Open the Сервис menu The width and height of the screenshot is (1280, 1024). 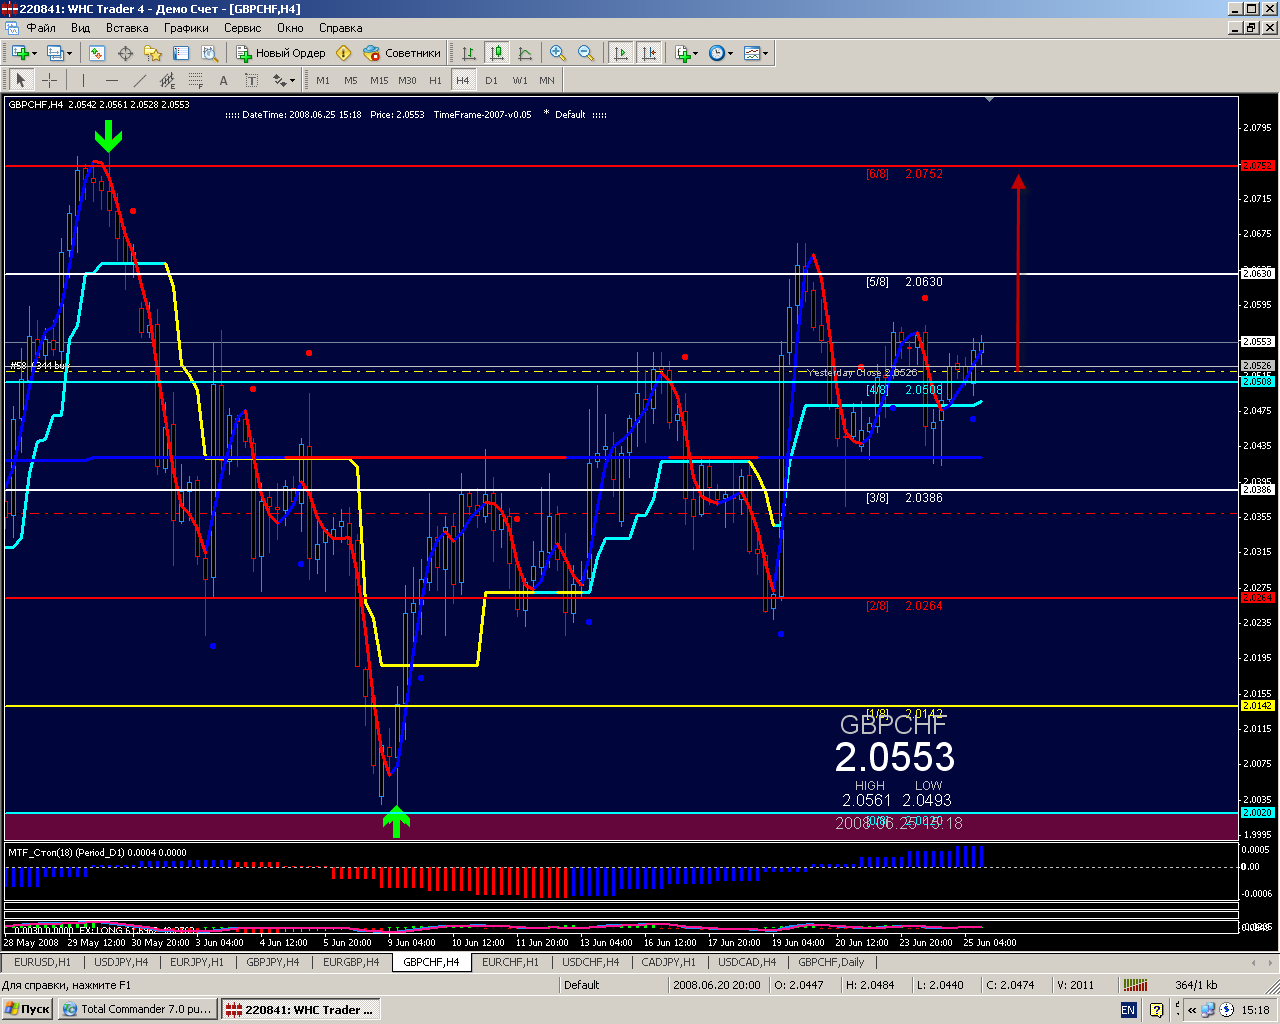[x=243, y=28]
